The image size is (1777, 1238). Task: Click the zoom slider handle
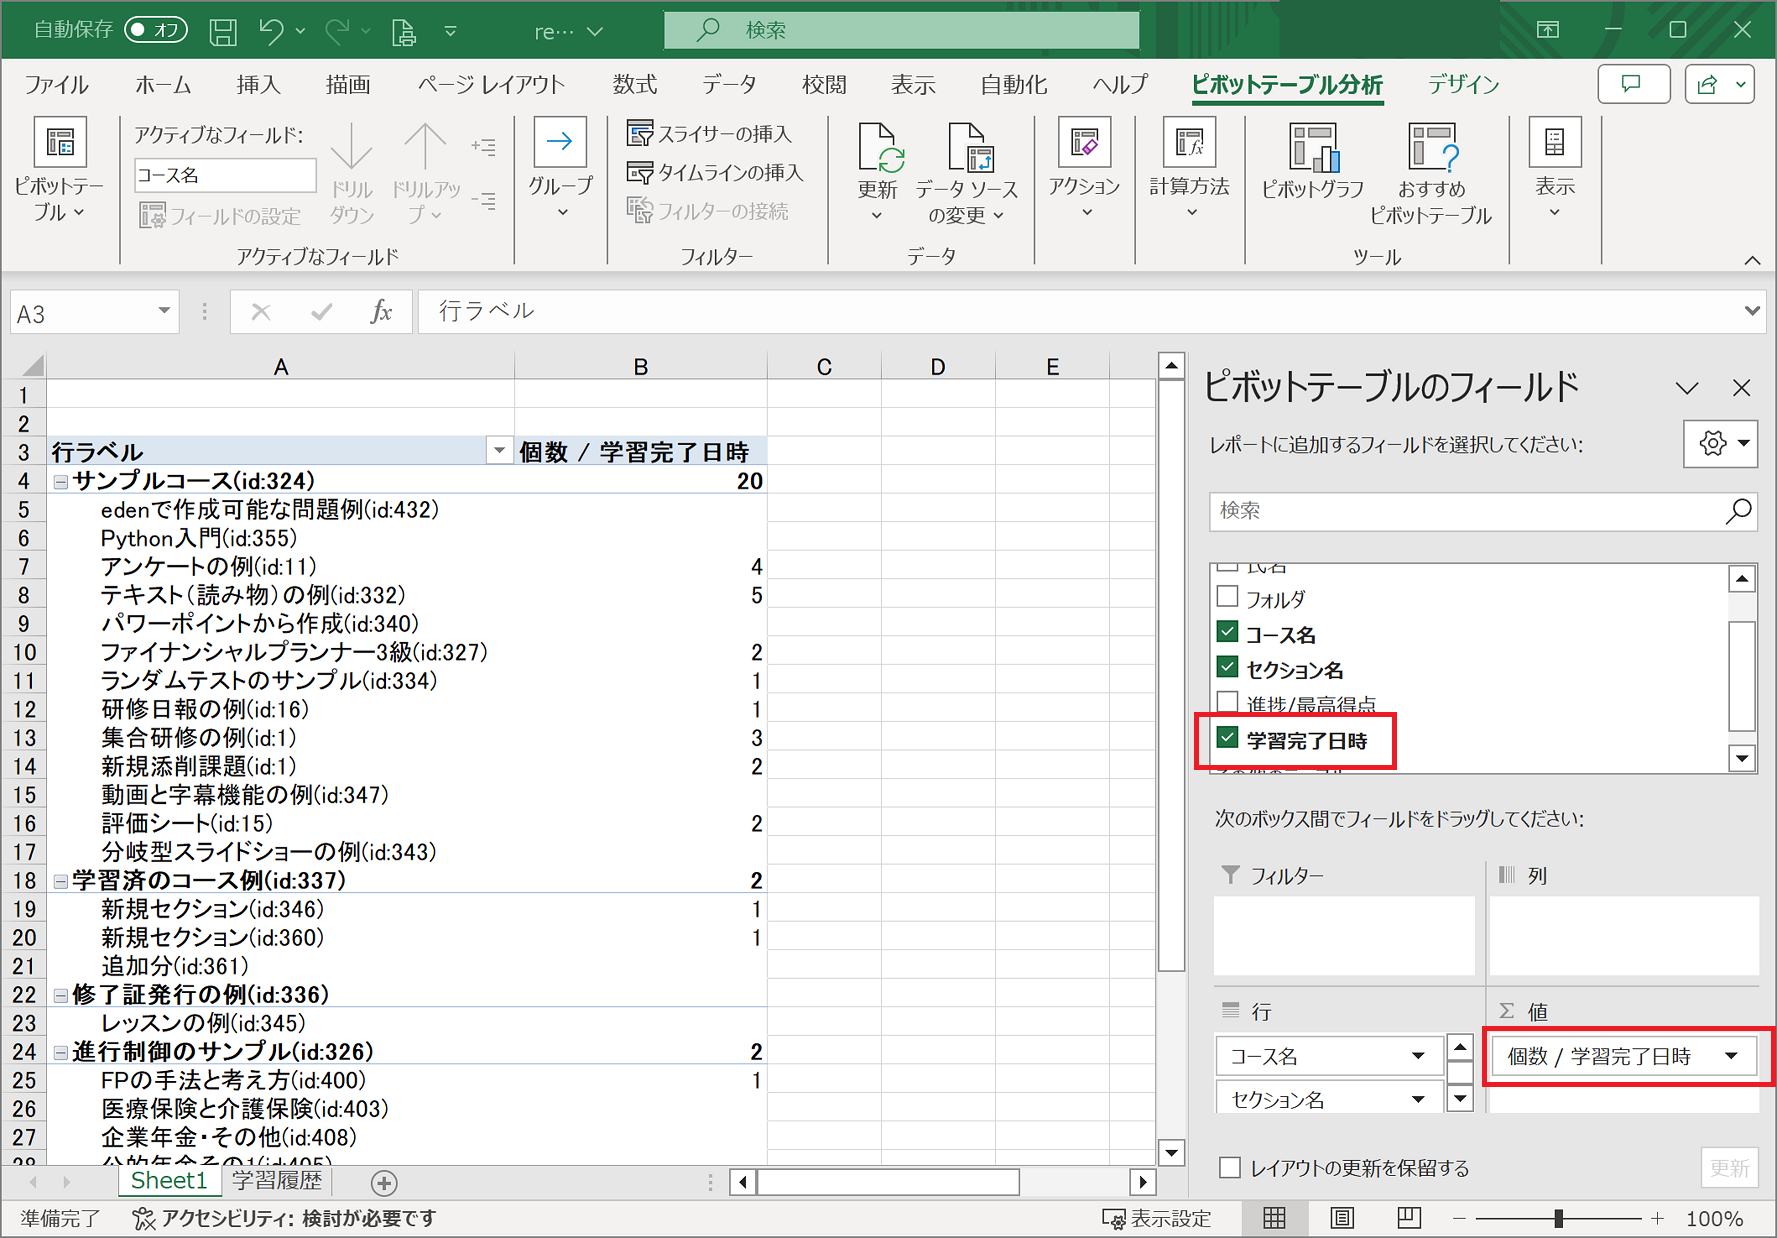(1558, 1218)
